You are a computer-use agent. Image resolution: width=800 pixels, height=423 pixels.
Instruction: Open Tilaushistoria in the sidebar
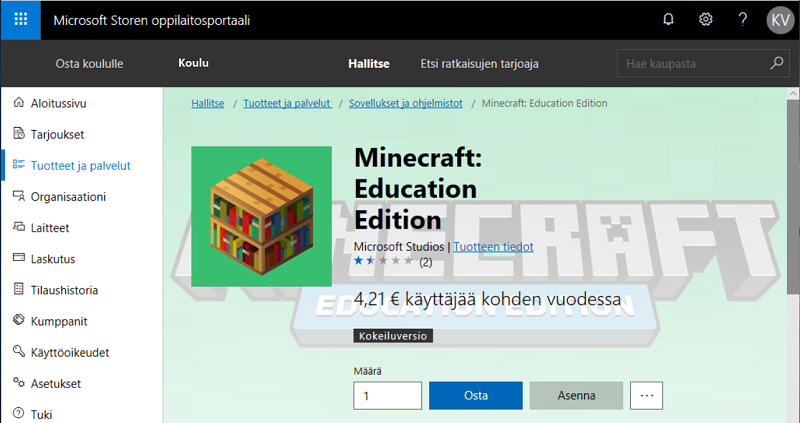tap(64, 290)
